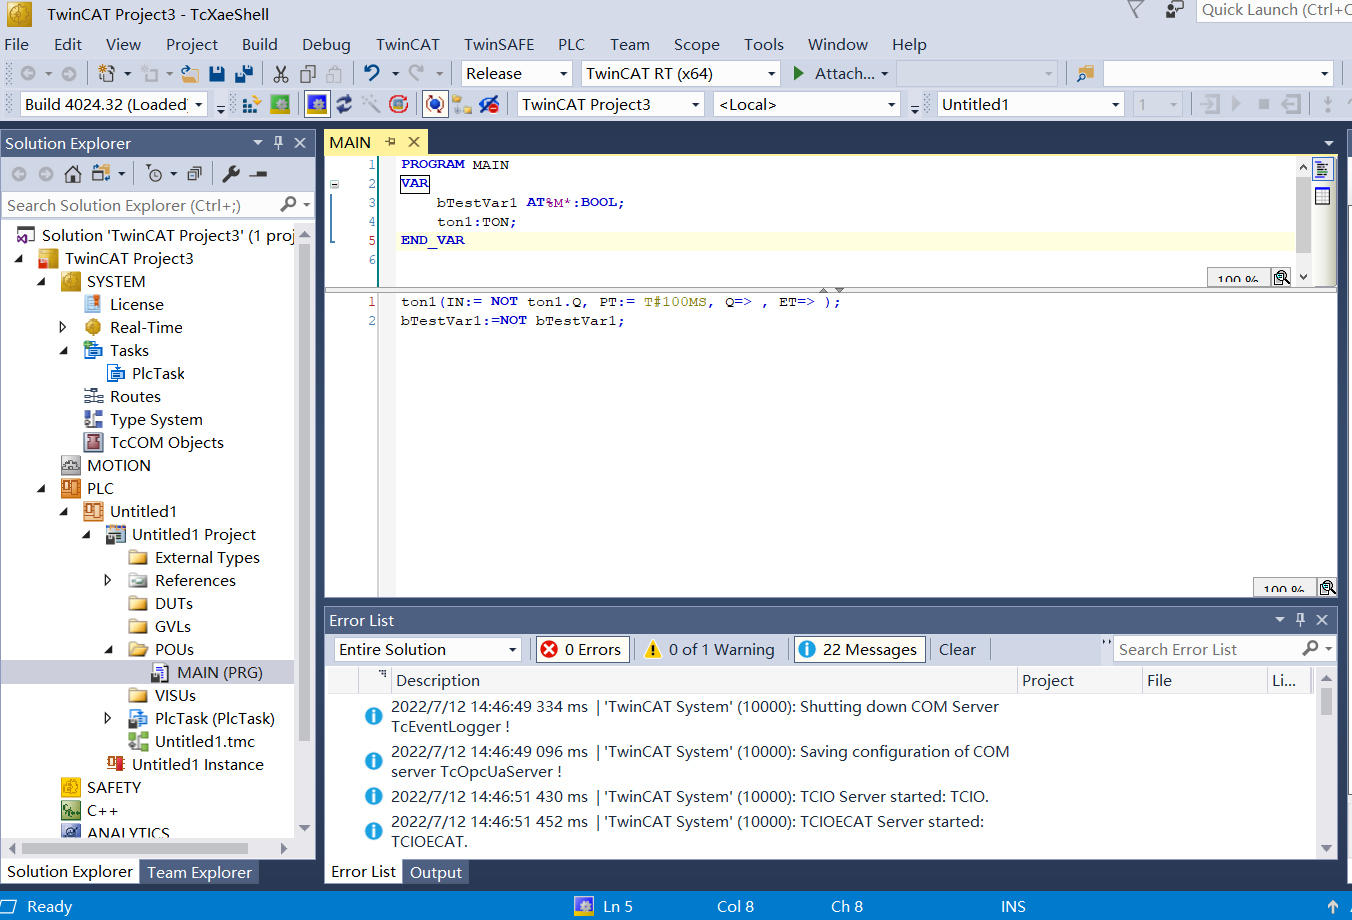This screenshot has height=920, width=1352.
Task: Toggle the 22 Messages filter
Action: click(x=859, y=650)
